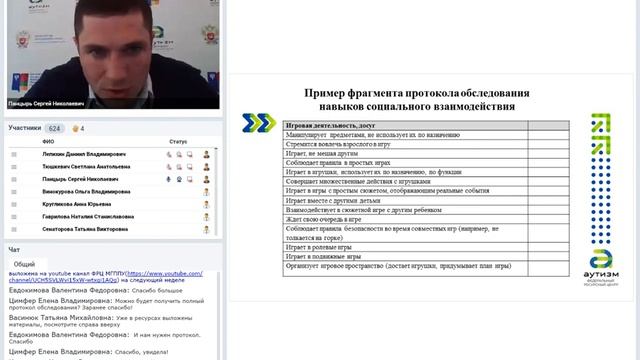Click the screen-share icon in the first participant row

pos(190,154)
